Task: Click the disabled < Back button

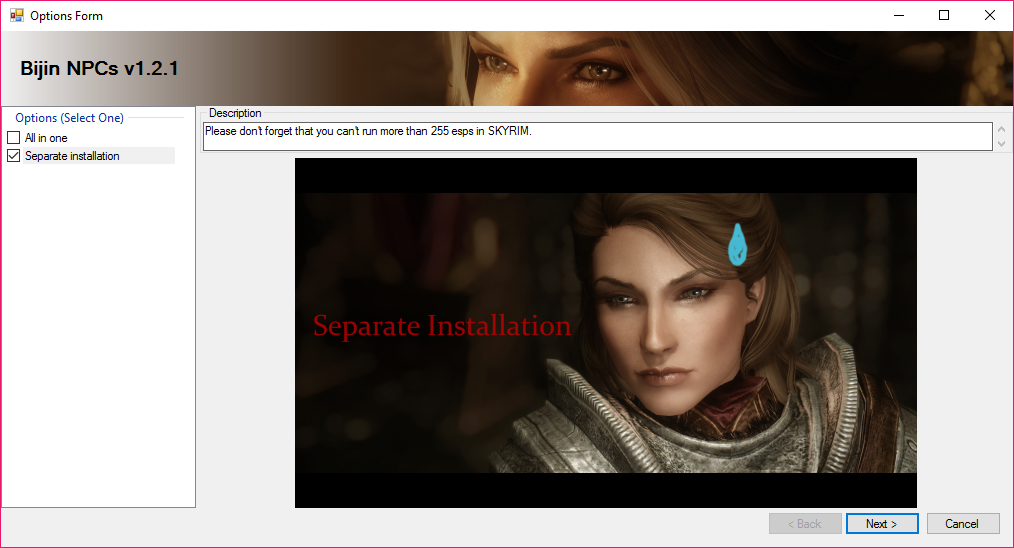Action: coord(805,523)
